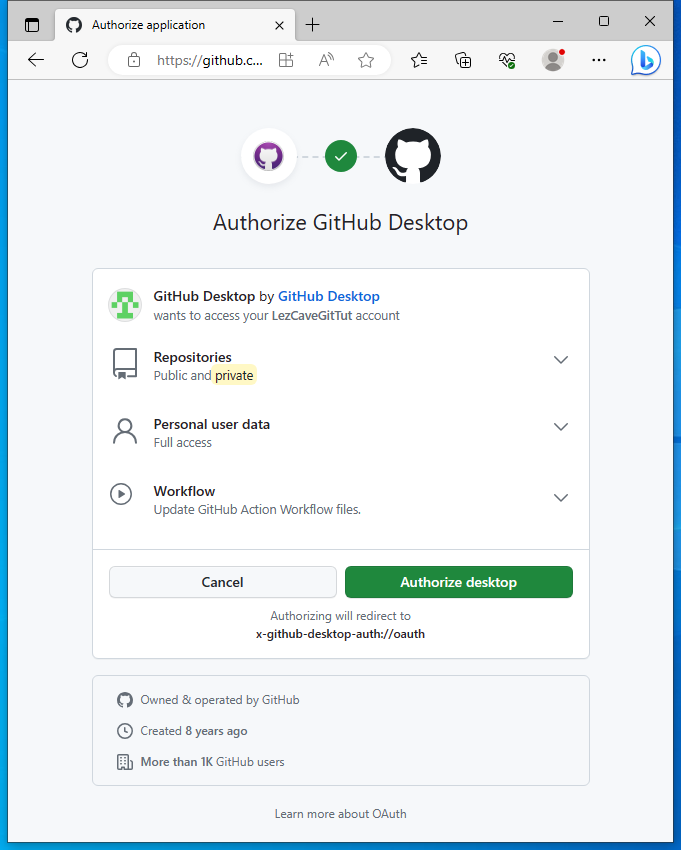Refresh the GitHub authorization page
Viewport: 681px width, 850px height.
click(80, 60)
